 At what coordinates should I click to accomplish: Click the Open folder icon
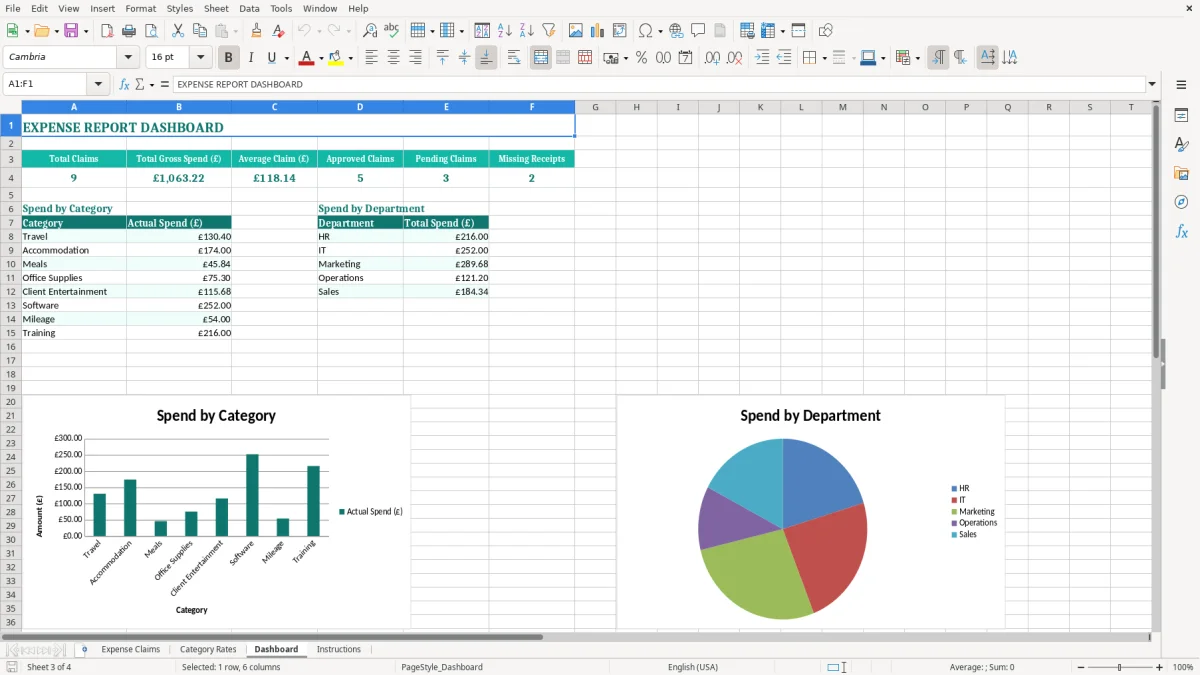click(40, 31)
